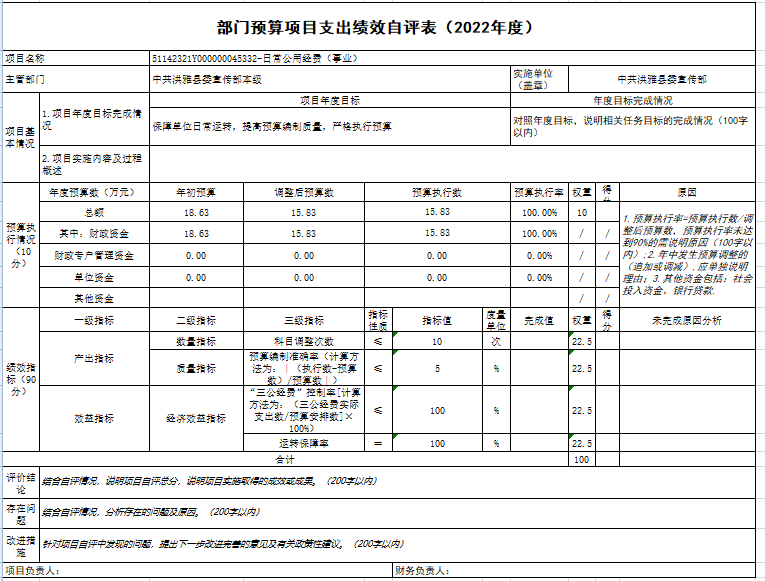Select the 预算执行情况（10分） section header

[21, 245]
